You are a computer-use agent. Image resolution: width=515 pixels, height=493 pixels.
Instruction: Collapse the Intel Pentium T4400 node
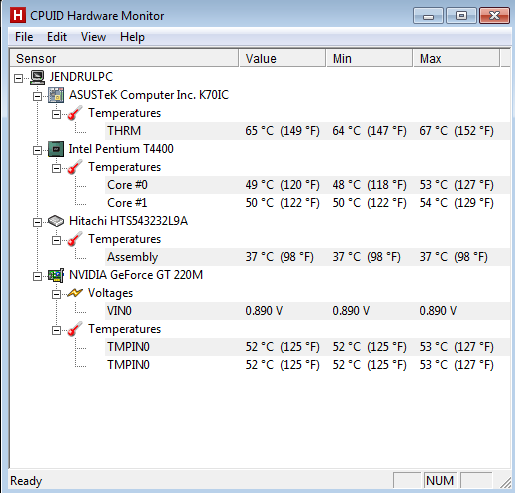point(37,150)
